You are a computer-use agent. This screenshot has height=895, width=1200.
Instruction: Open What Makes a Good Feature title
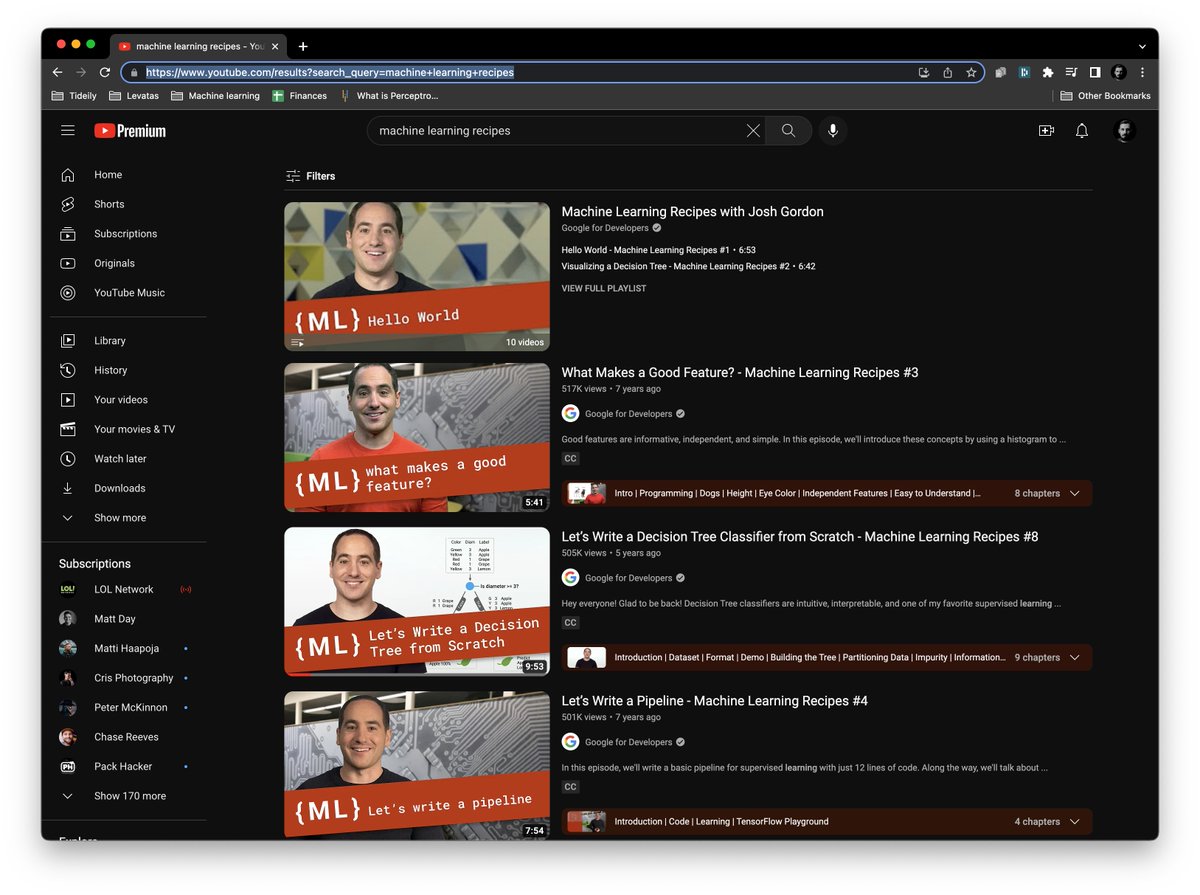(x=740, y=373)
